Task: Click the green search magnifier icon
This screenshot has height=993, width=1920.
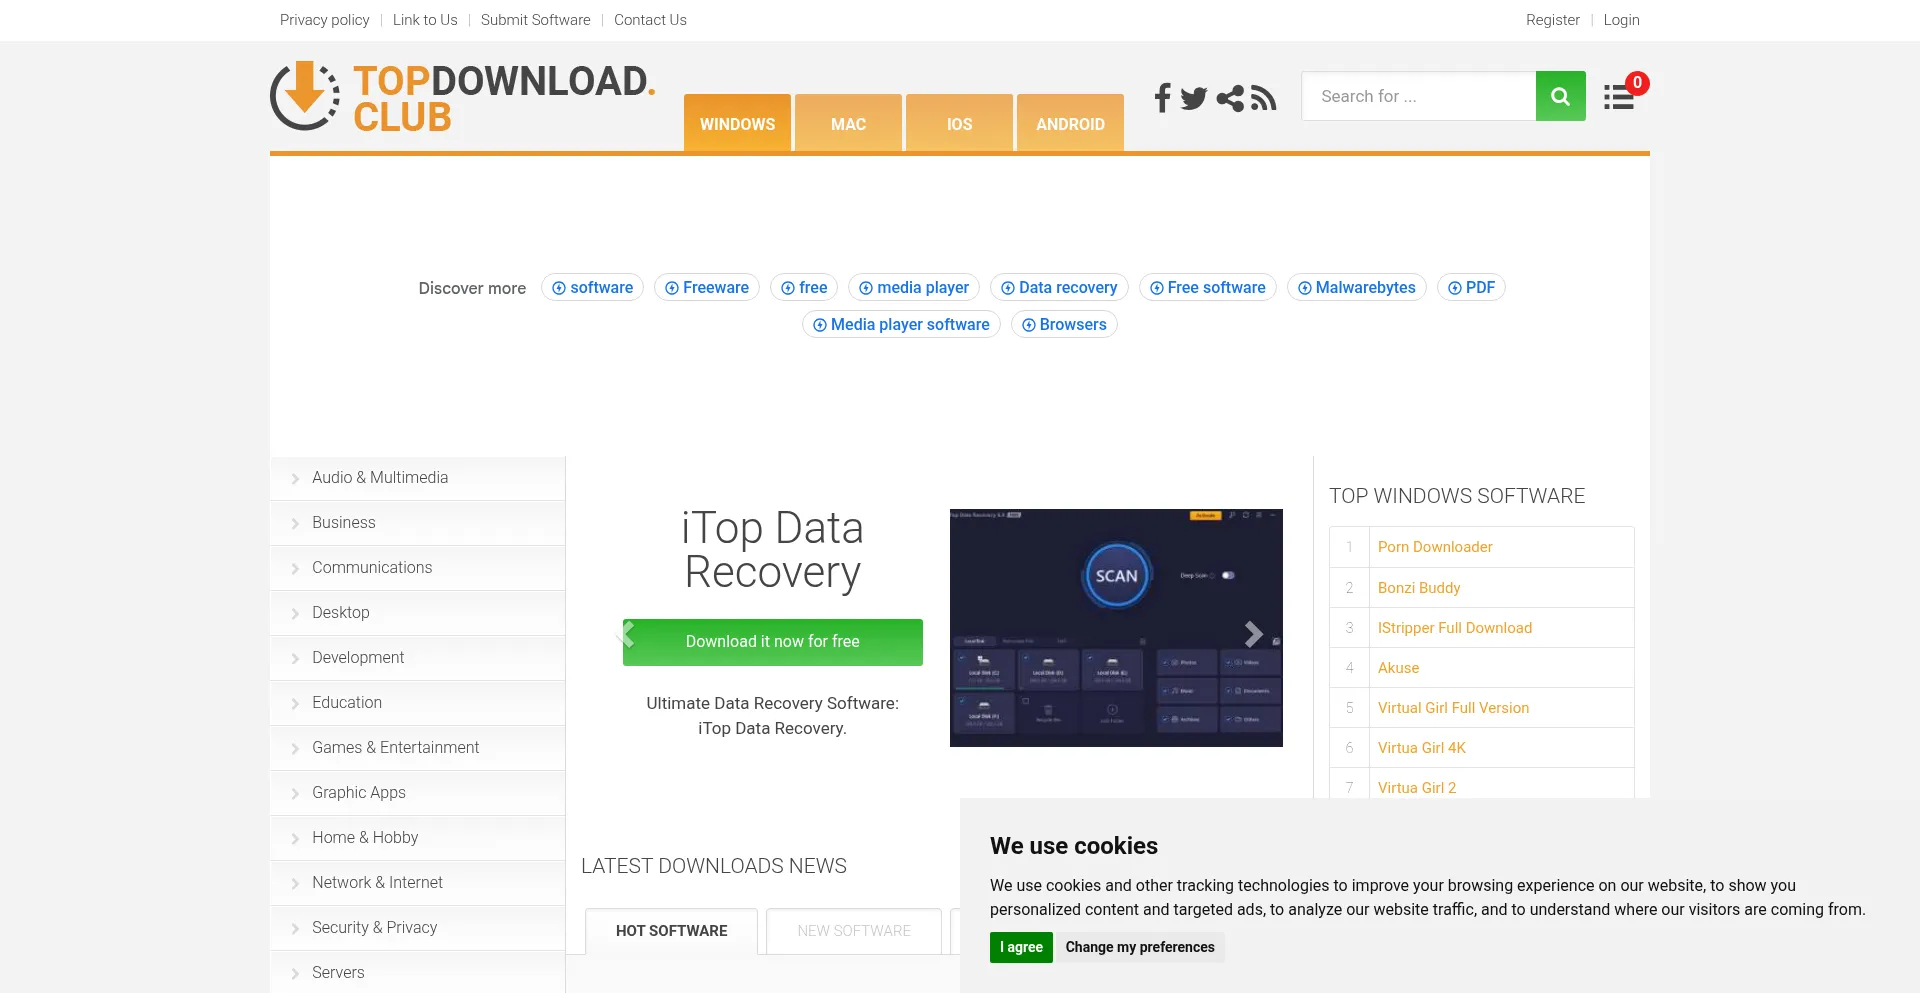Action: click(1560, 96)
